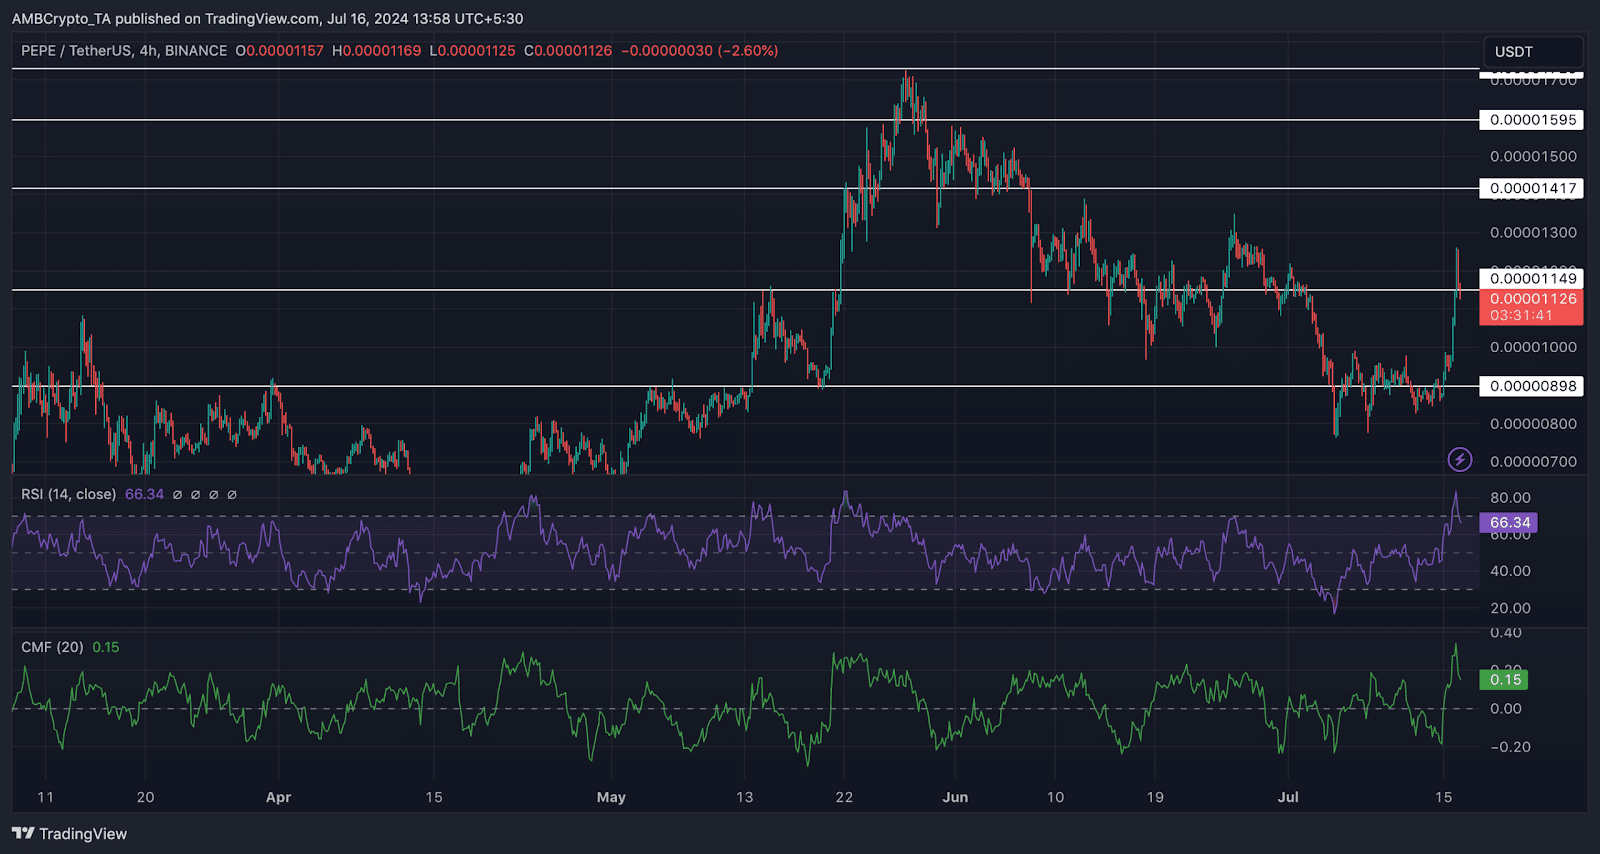Screen dimensions: 1600x854
Task: Click the CMF reading 0.15 beside the title
Action: click(105, 647)
